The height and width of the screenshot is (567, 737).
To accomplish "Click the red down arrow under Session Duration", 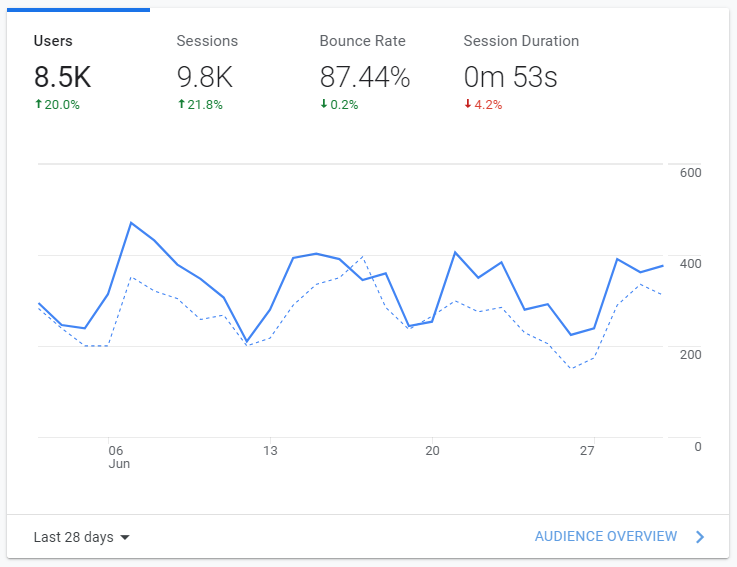I will click(468, 104).
